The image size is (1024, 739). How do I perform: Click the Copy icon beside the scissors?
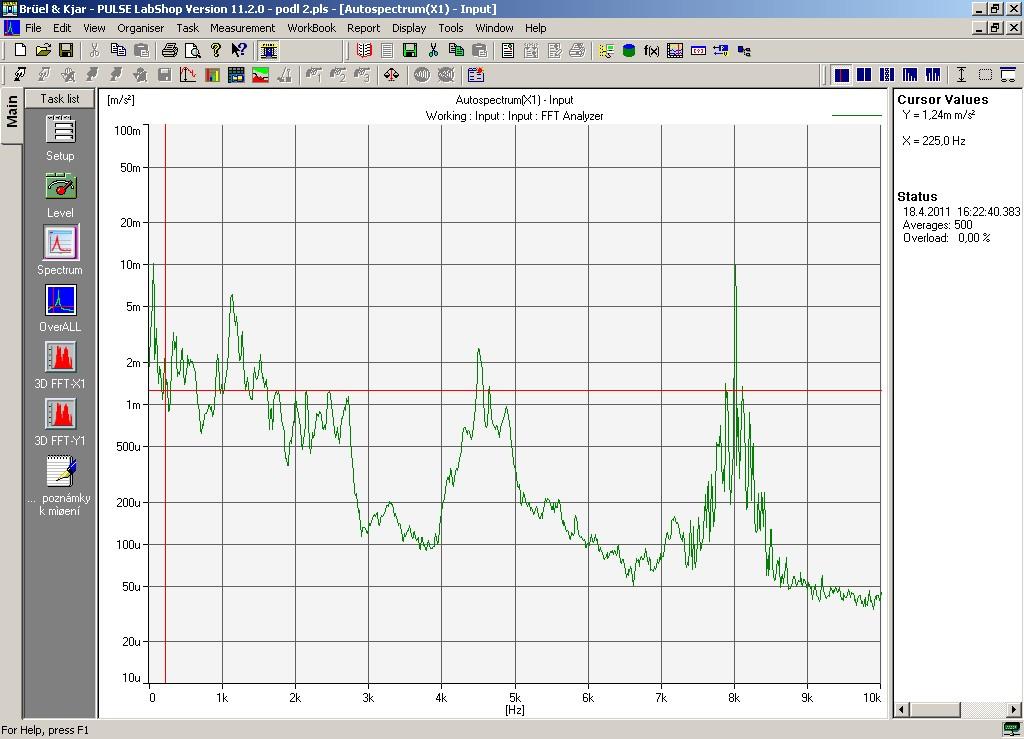point(118,50)
